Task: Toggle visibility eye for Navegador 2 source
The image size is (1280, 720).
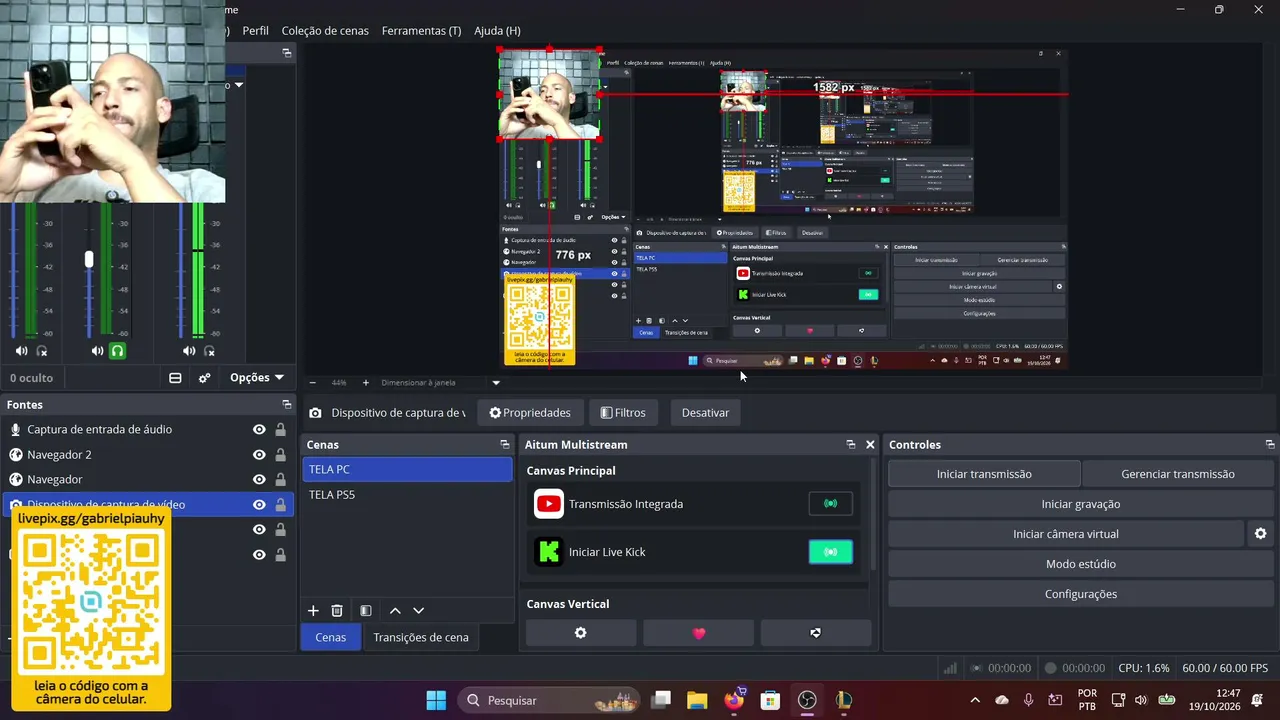Action: click(259, 455)
